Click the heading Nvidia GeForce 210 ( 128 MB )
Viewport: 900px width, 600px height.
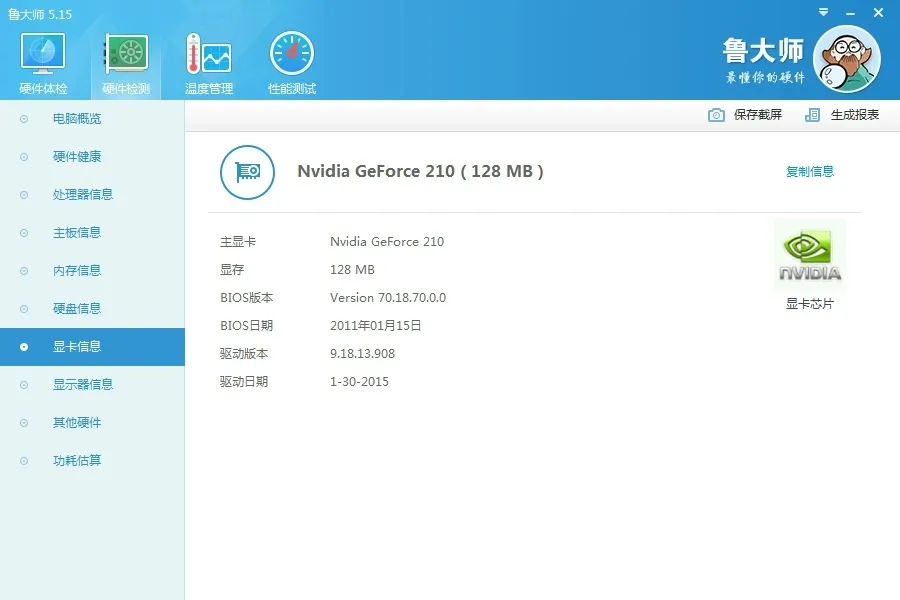420,171
